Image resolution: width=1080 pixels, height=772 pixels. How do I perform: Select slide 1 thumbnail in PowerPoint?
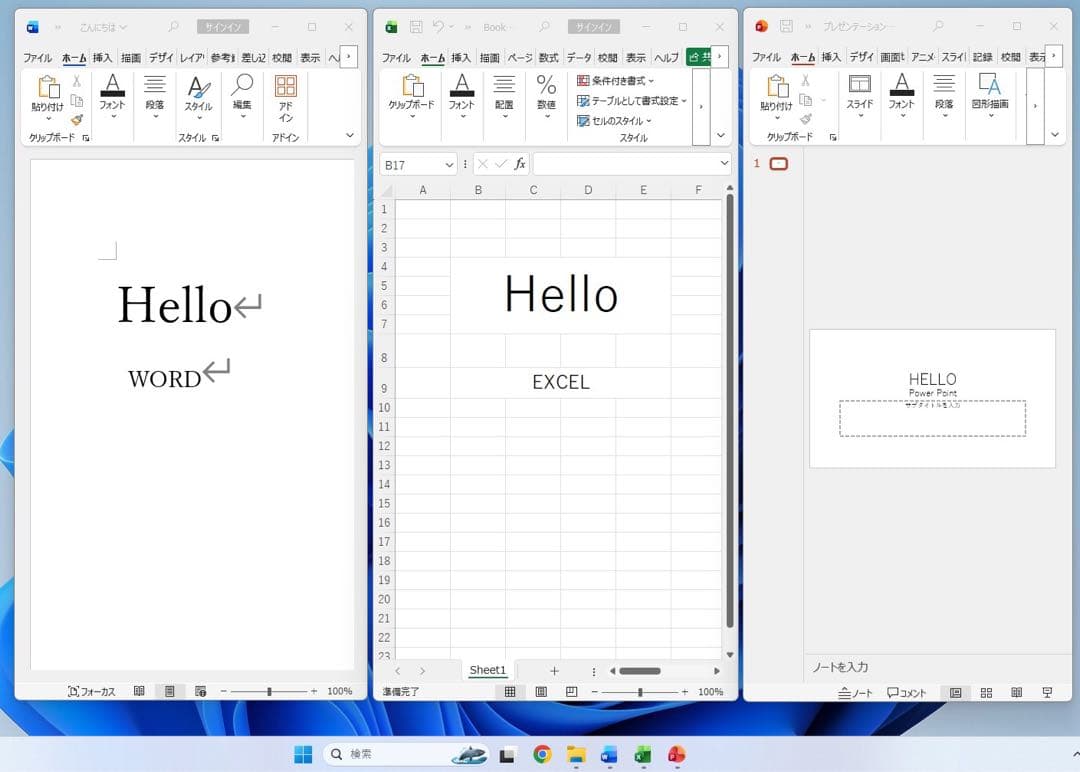pyautogui.click(x=778, y=164)
